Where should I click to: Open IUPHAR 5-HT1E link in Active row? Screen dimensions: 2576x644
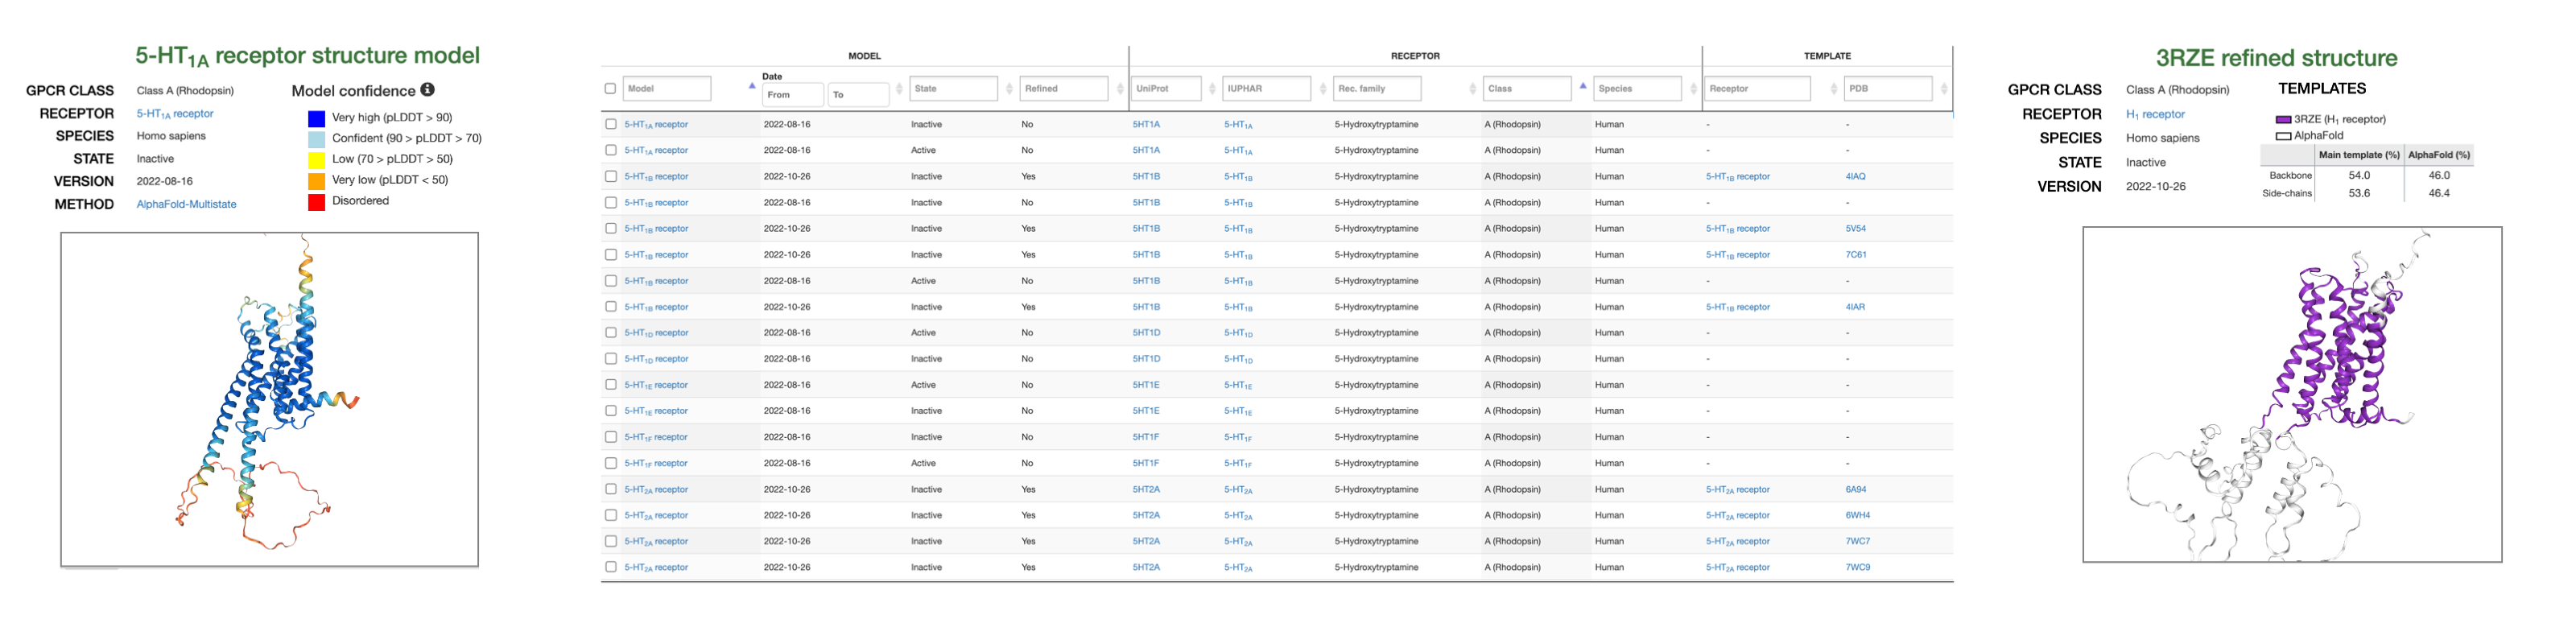(x=1238, y=385)
